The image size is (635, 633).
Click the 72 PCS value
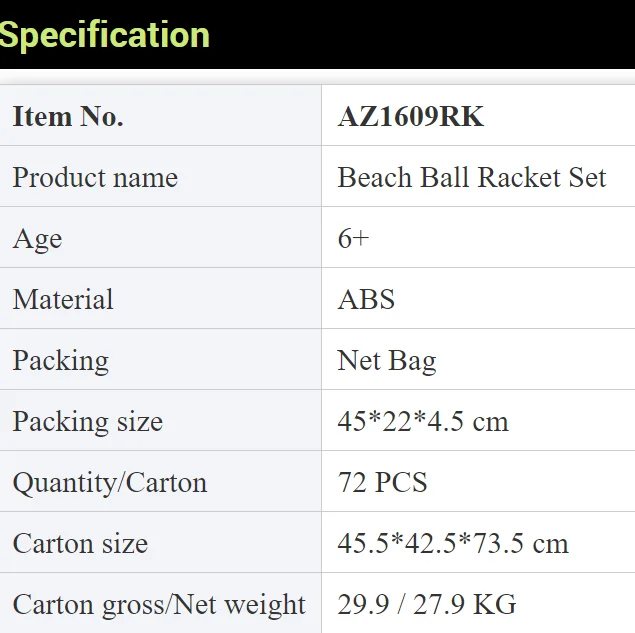coord(382,482)
